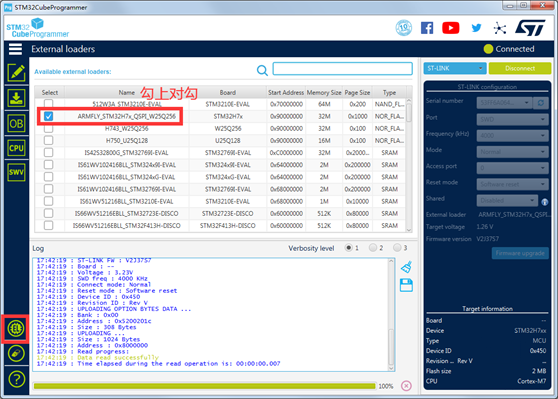The height and width of the screenshot is (399, 558).
Task: Open the help question mark icon
Action: point(16,379)
